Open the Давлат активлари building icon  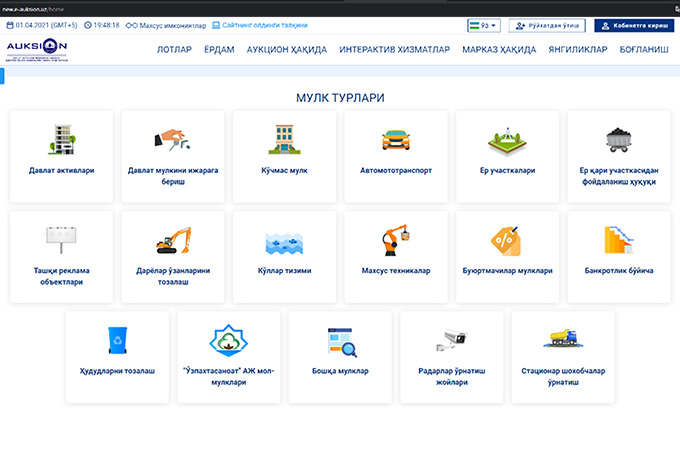click(61, 139)
